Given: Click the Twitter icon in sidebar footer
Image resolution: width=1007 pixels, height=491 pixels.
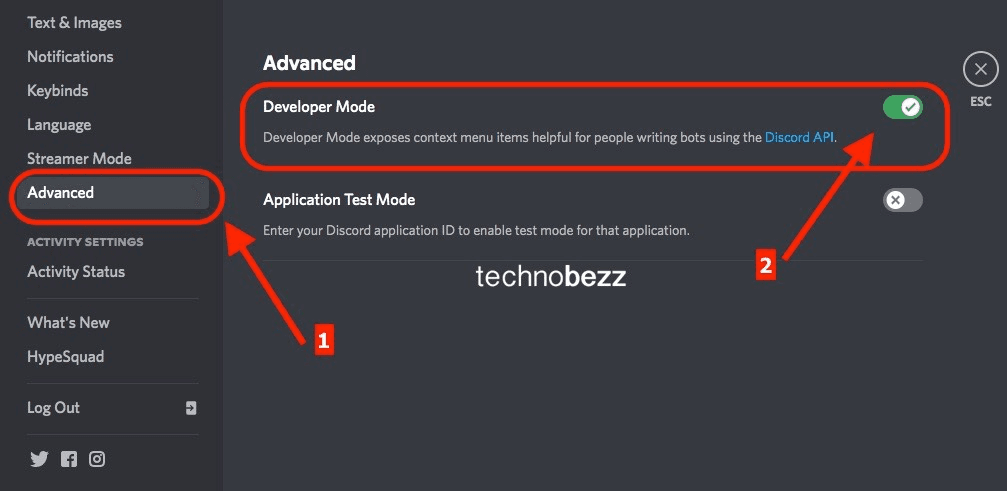Looking at the screenshot, I should 39,459.
